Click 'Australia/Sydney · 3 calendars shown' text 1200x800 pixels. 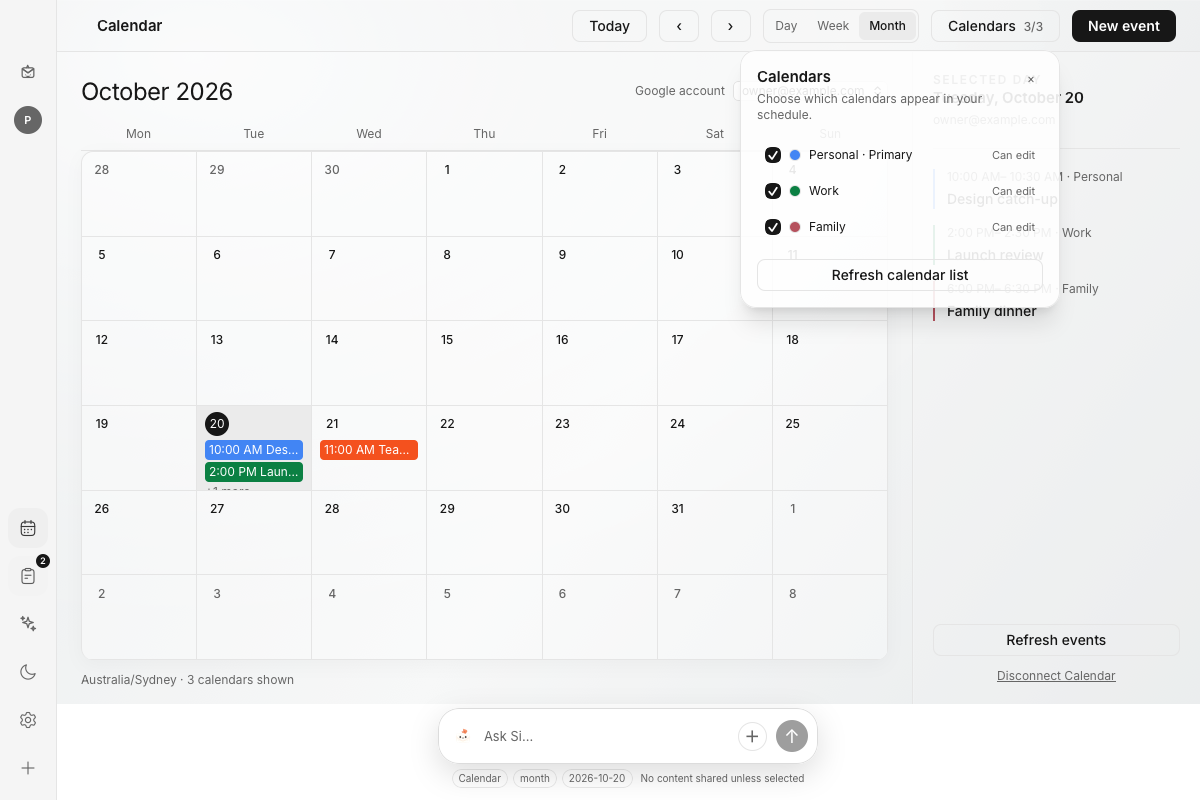[188, 680]
